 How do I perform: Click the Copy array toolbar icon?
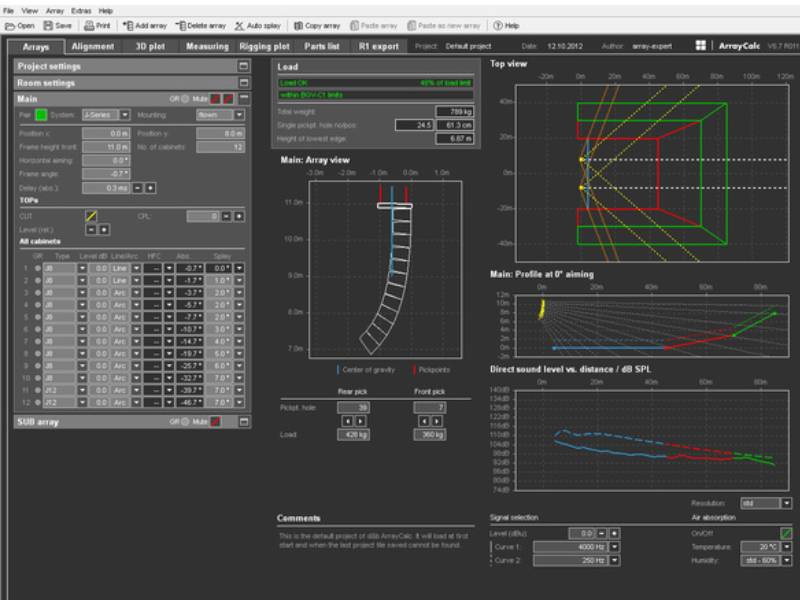[317, 25]
